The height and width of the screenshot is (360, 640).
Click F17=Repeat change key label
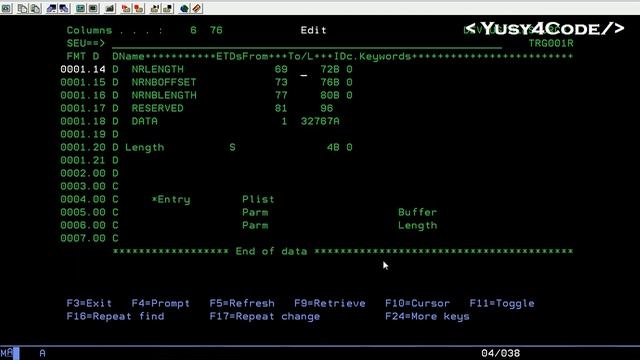click(x=265, y=316)
